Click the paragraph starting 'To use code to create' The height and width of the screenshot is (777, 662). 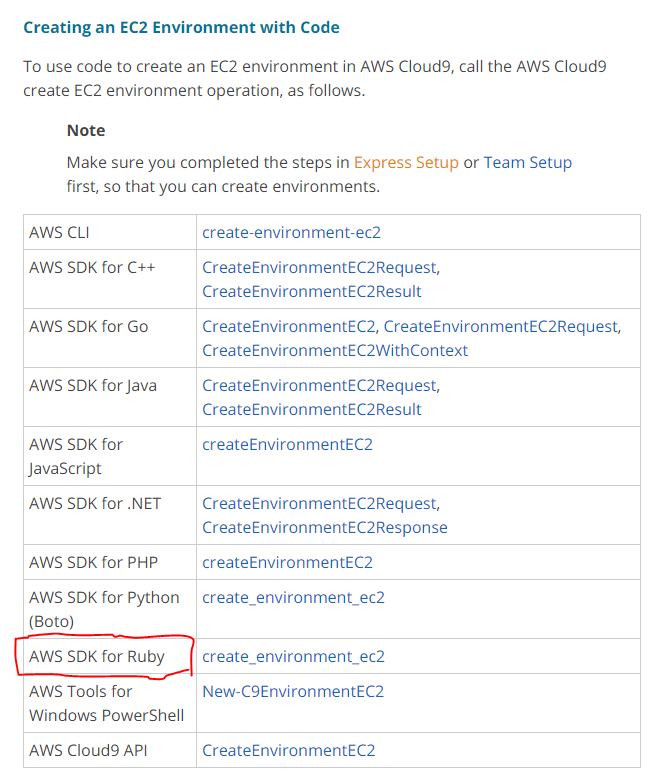(315, 78)
